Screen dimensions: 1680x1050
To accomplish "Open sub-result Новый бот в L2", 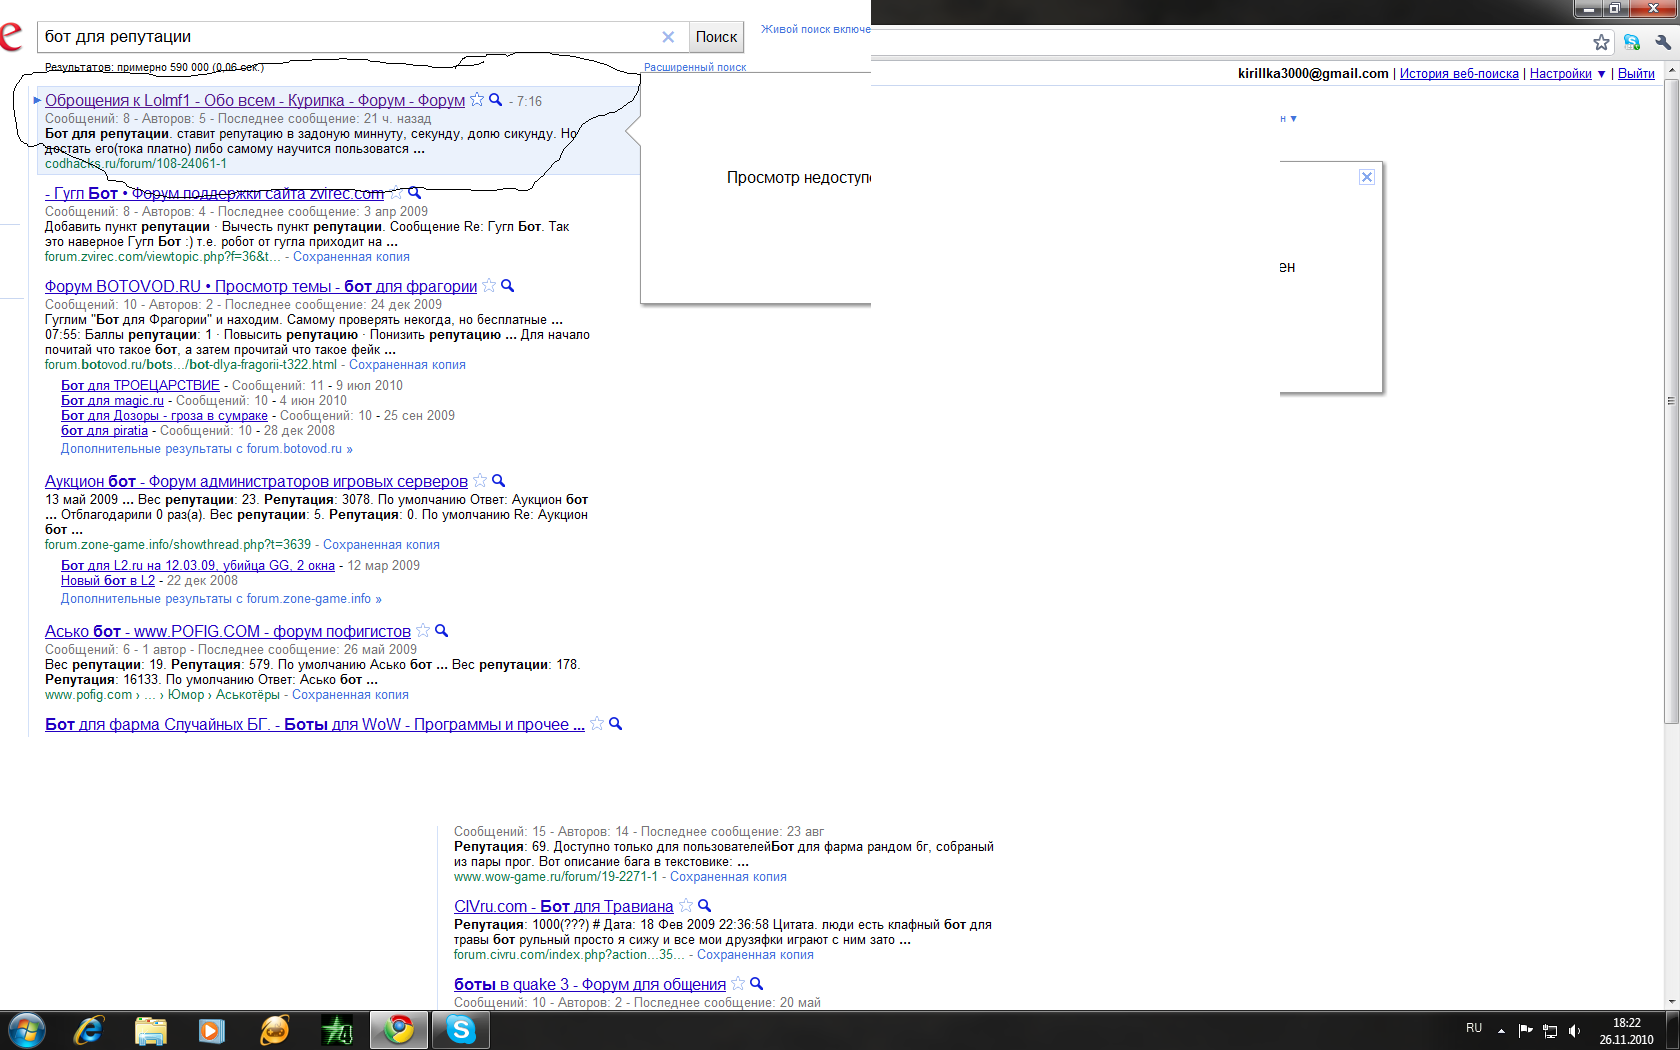I will pos(108,580).
